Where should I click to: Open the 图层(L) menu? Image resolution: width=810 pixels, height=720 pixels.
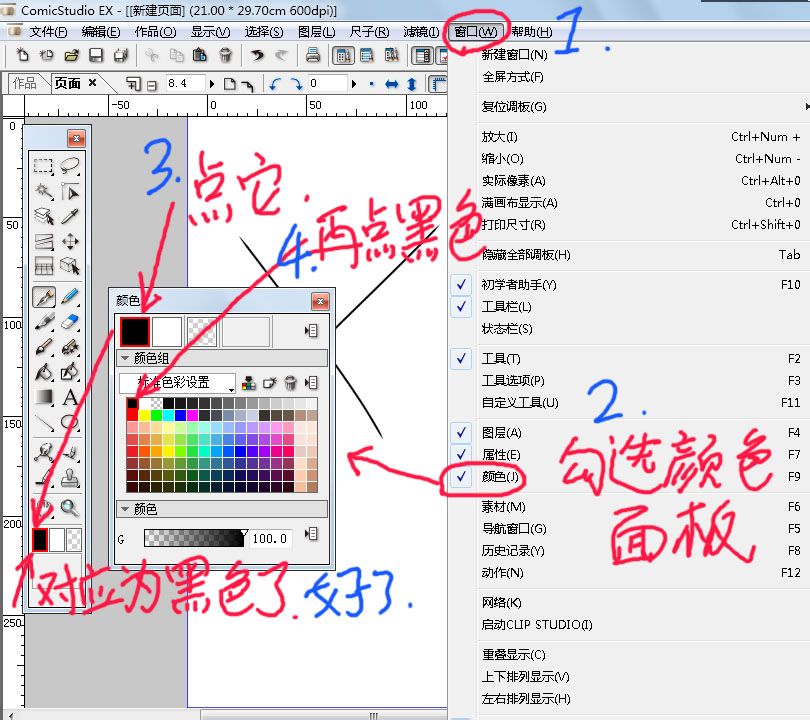[x=316, y=32]
